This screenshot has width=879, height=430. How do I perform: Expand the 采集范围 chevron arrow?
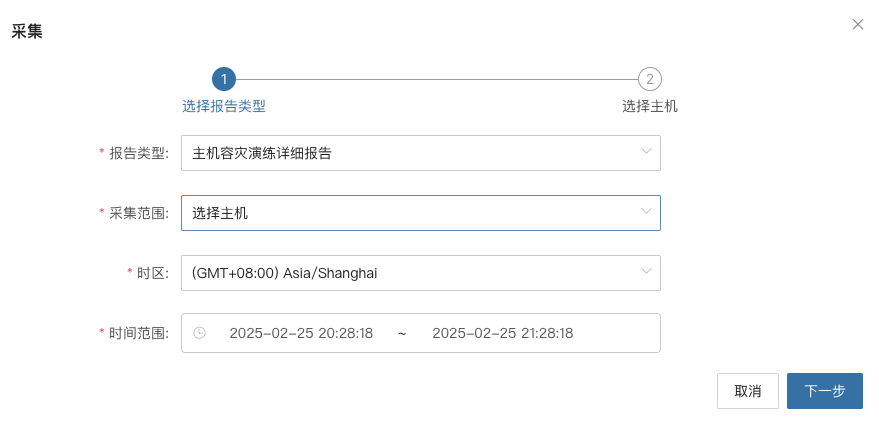(x=646, y=211)
